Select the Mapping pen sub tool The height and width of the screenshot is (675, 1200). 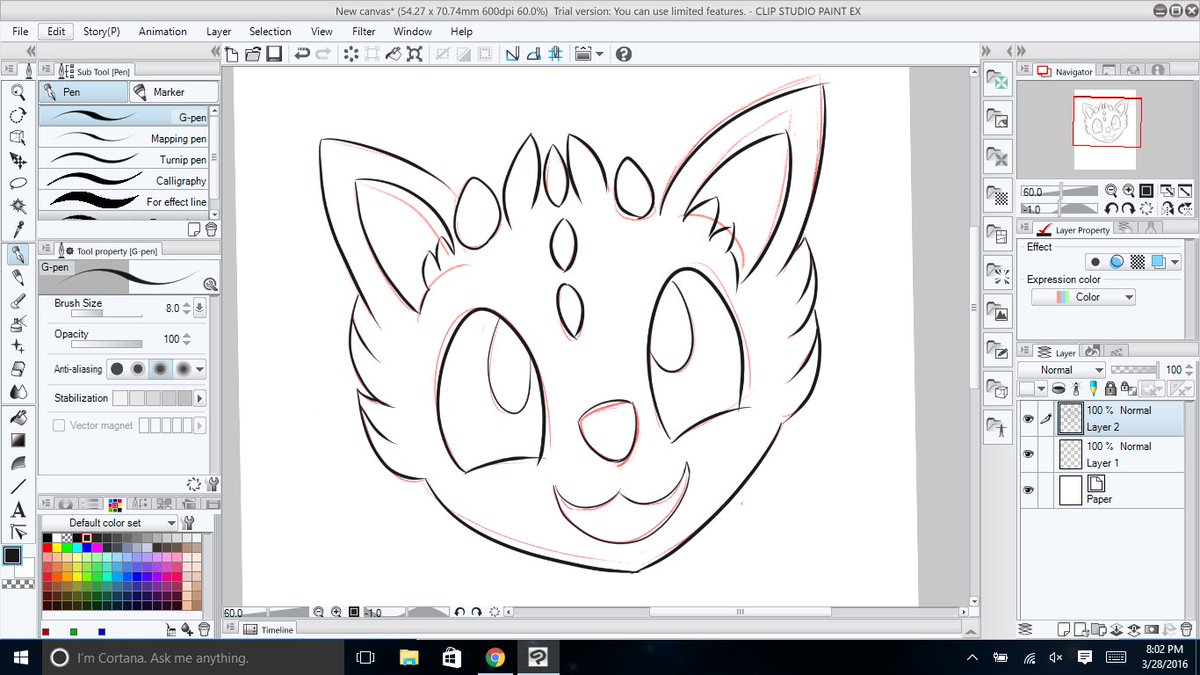click(123, 139)
